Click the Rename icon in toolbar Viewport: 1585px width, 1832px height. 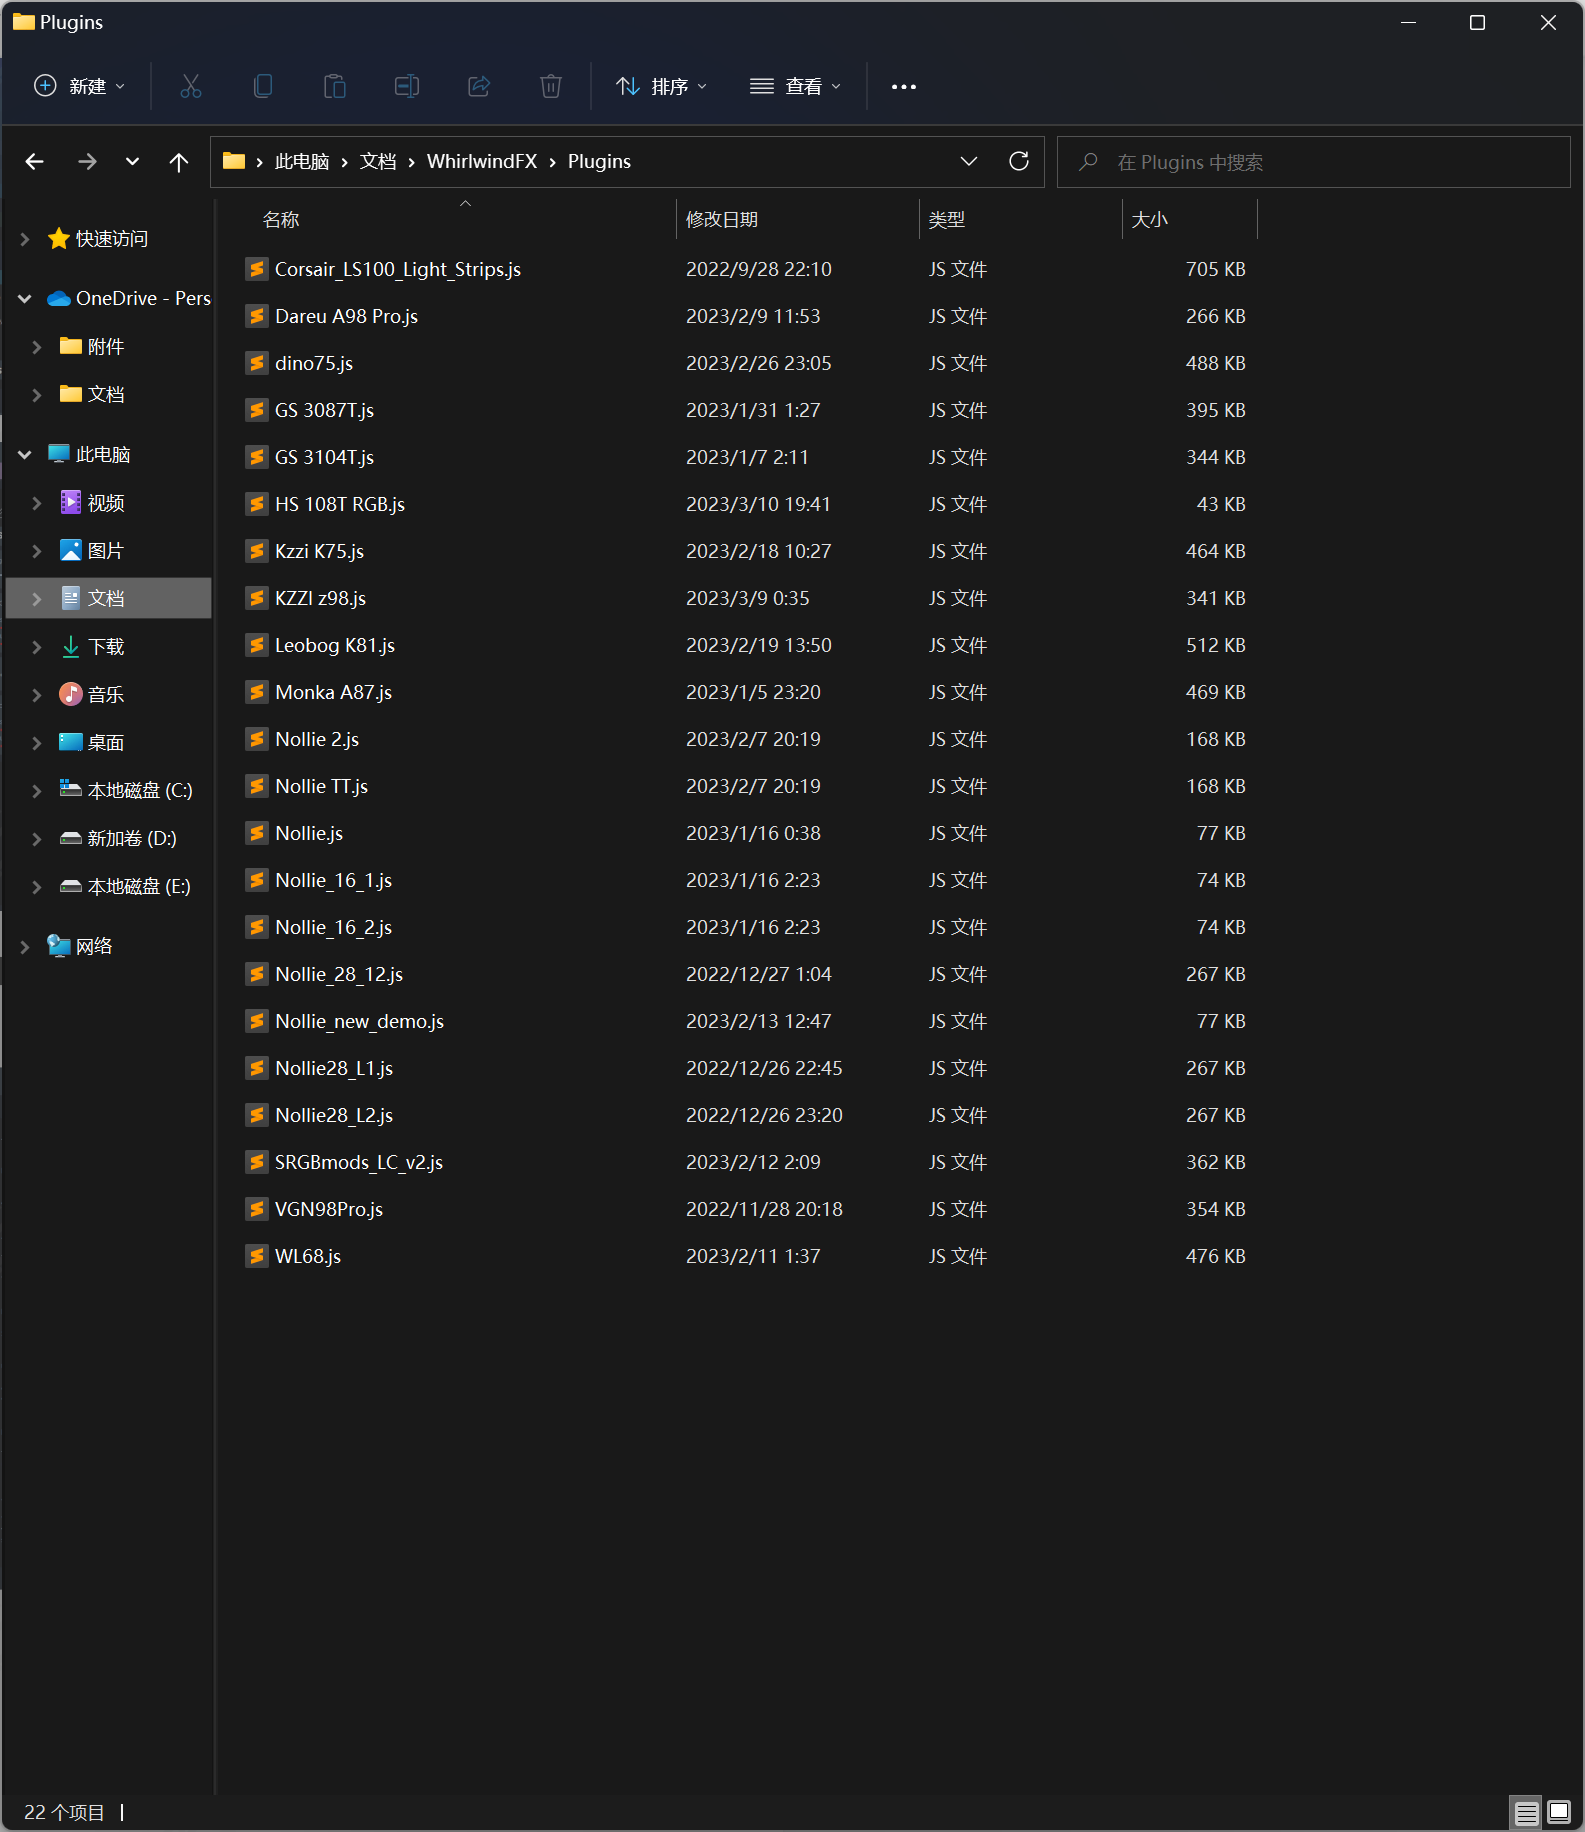coord(407,86)
